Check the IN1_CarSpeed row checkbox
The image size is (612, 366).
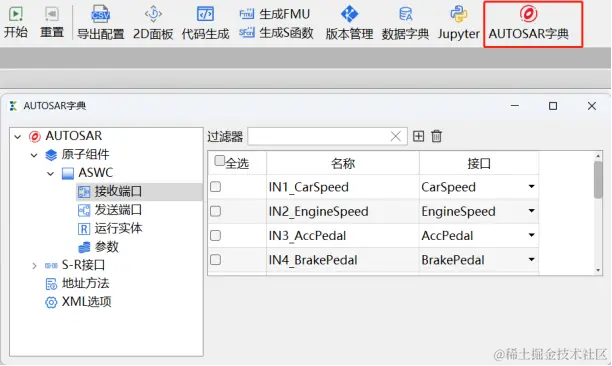click(215, 187)
